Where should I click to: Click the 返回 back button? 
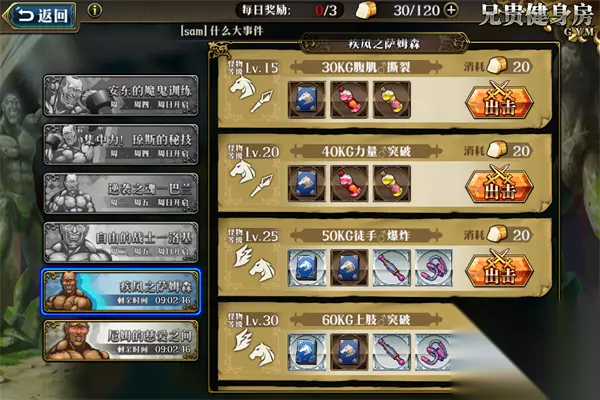click(x=41, y=16)
